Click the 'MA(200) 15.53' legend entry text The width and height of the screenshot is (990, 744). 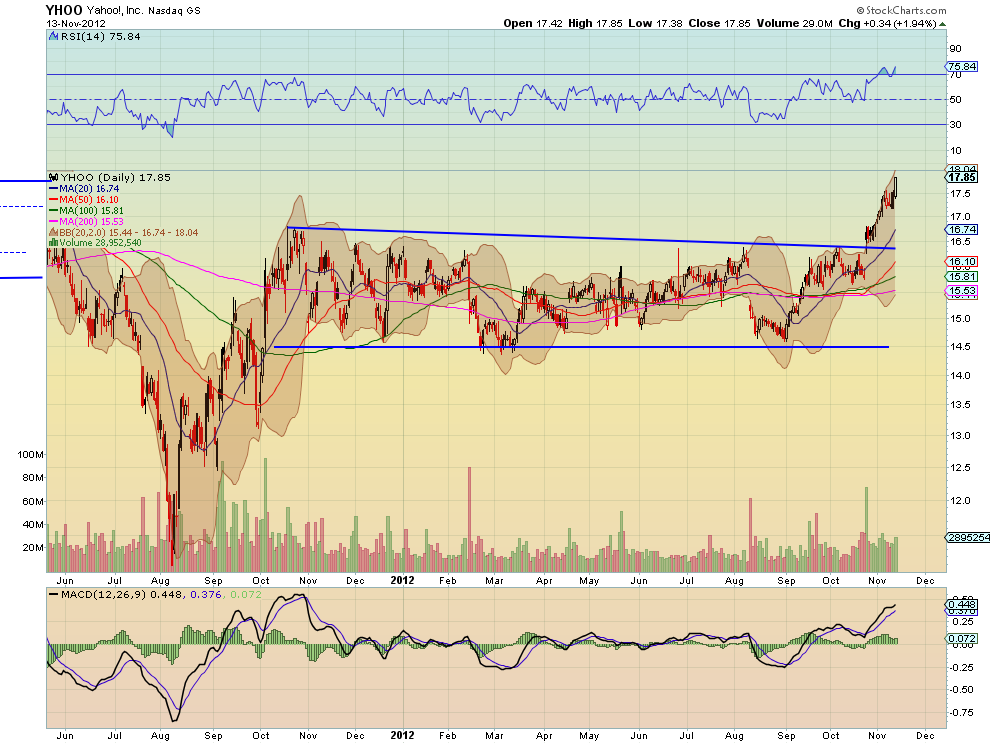click(x=92, y=222)
